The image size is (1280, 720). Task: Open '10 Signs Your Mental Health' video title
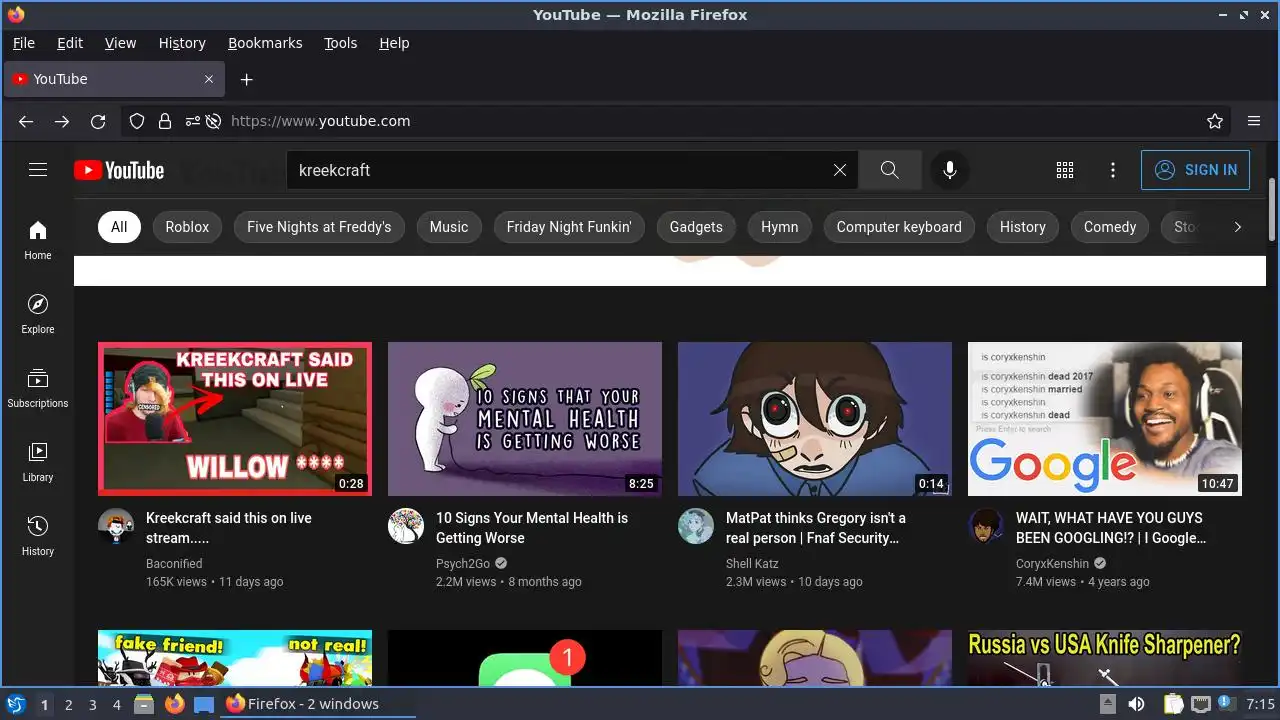click(x=532, y=528)
